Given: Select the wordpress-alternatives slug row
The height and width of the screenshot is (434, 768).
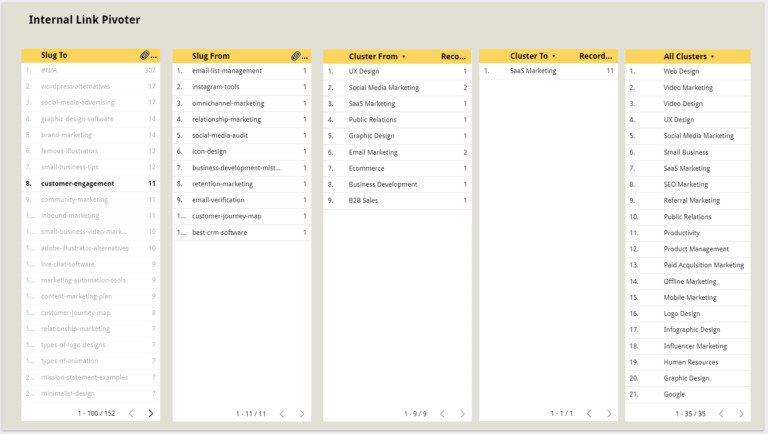Looking at the screenshot, I should point(91,86).
